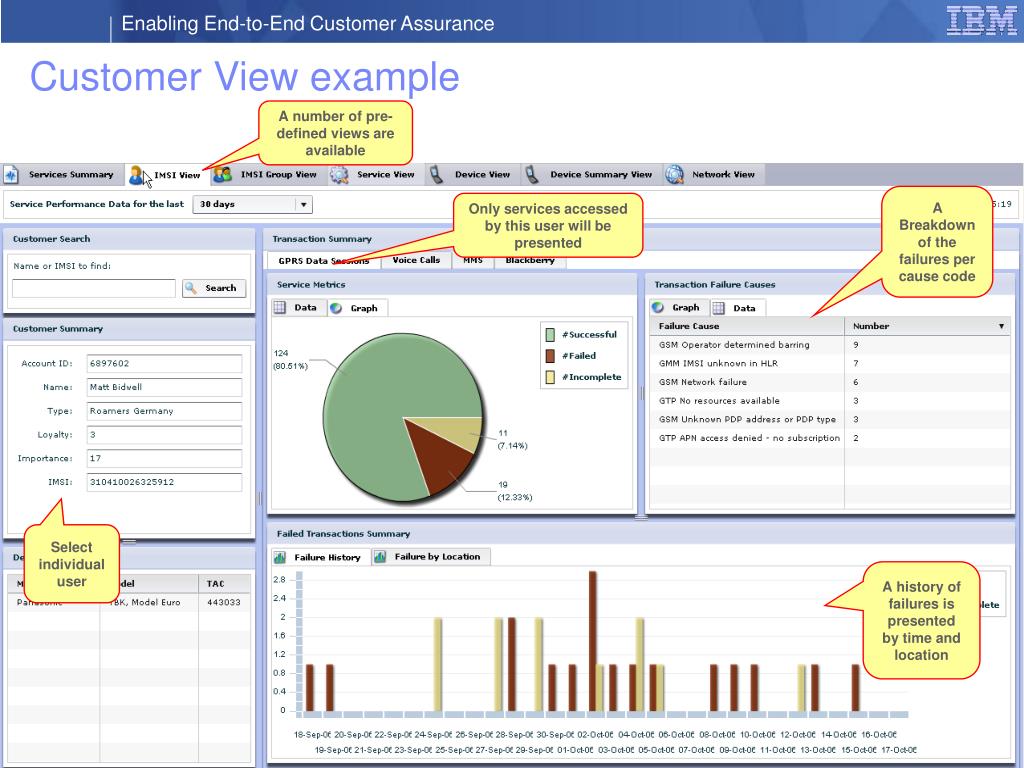Click the IMSI Group View people icon
The image size is (1024, 768).
coord(223,174)
